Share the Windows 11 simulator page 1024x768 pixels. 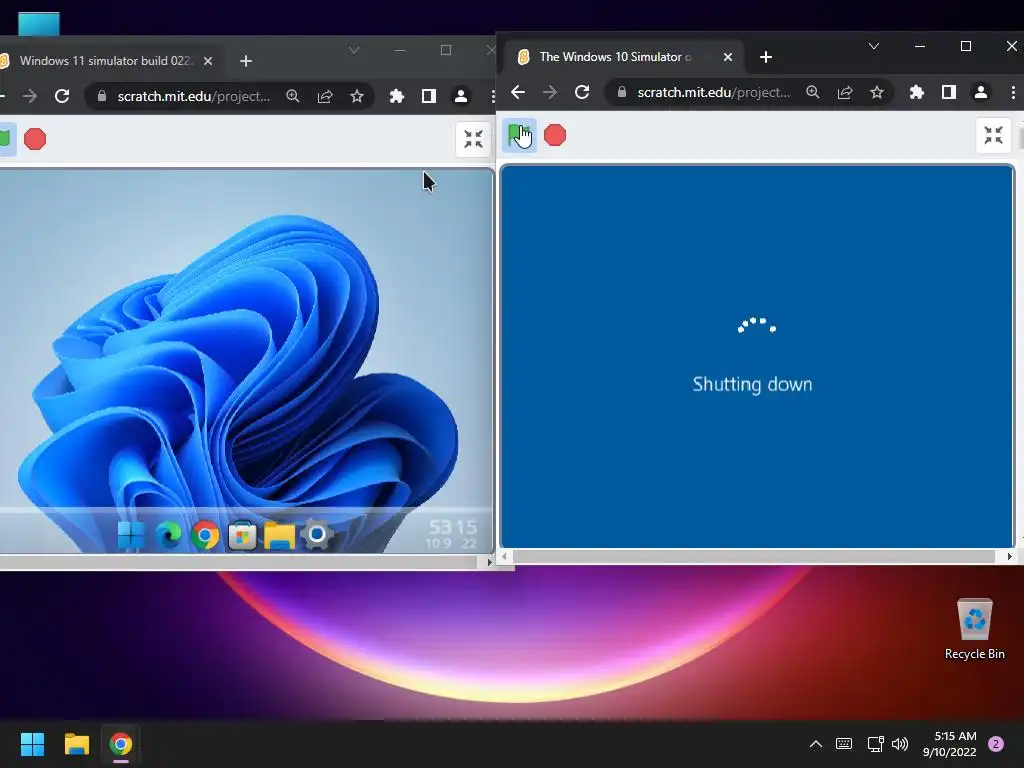coord(325,96)
